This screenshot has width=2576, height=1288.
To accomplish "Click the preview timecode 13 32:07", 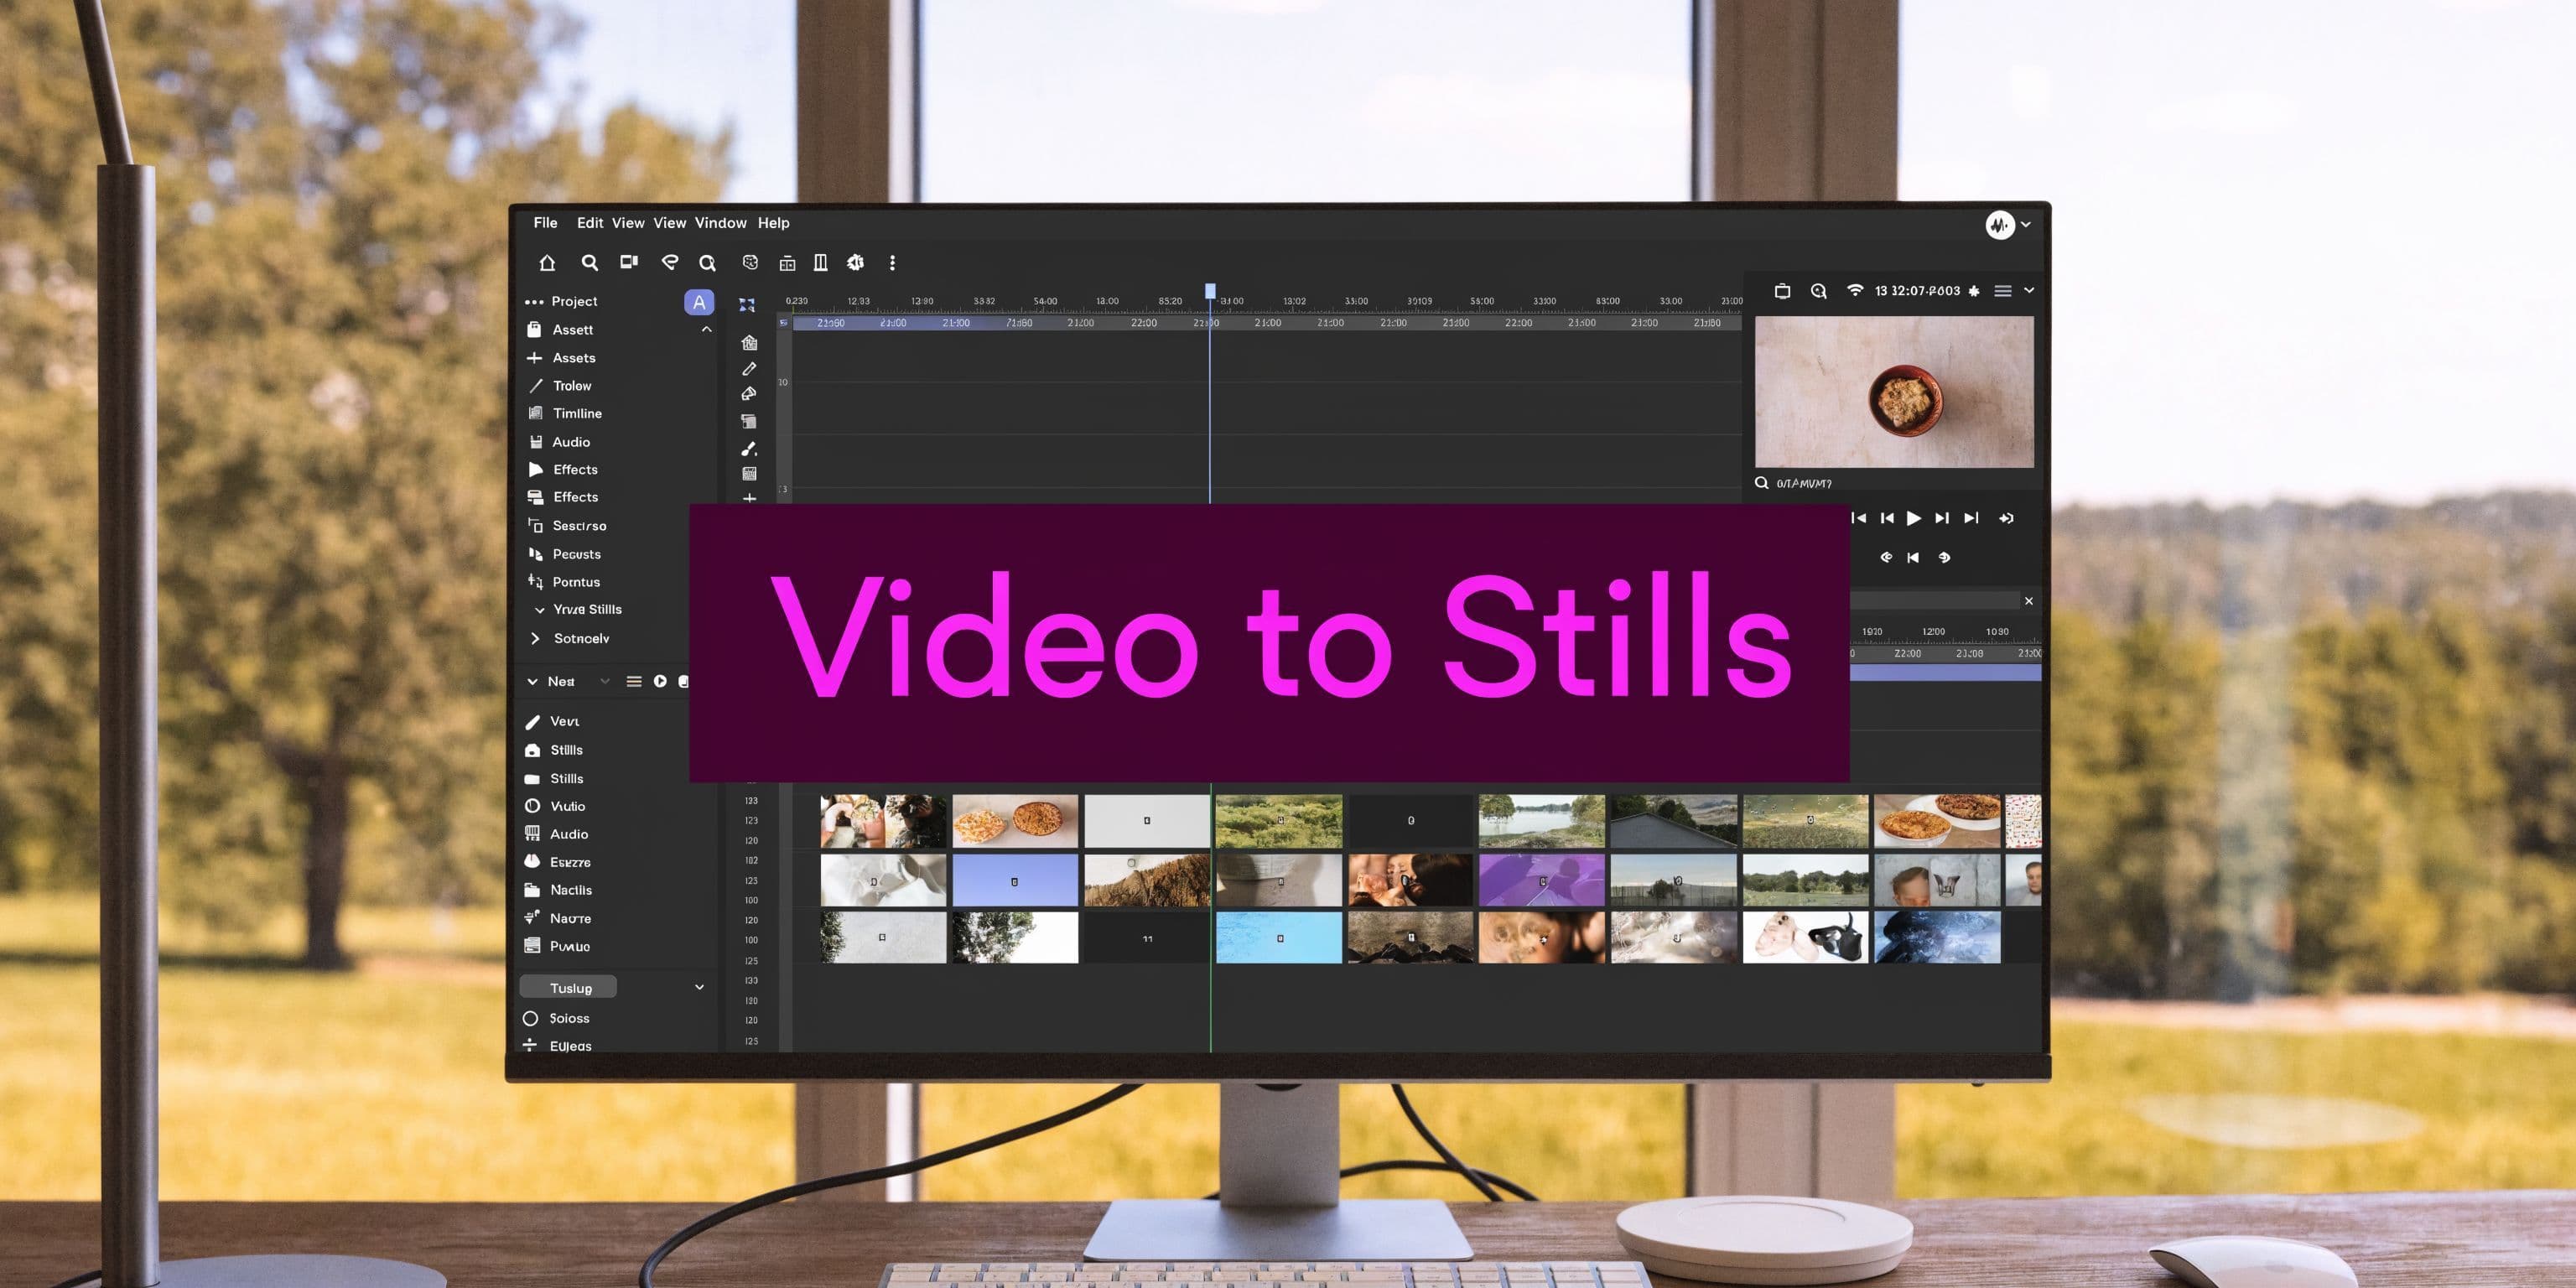I will pos(1917,291).
